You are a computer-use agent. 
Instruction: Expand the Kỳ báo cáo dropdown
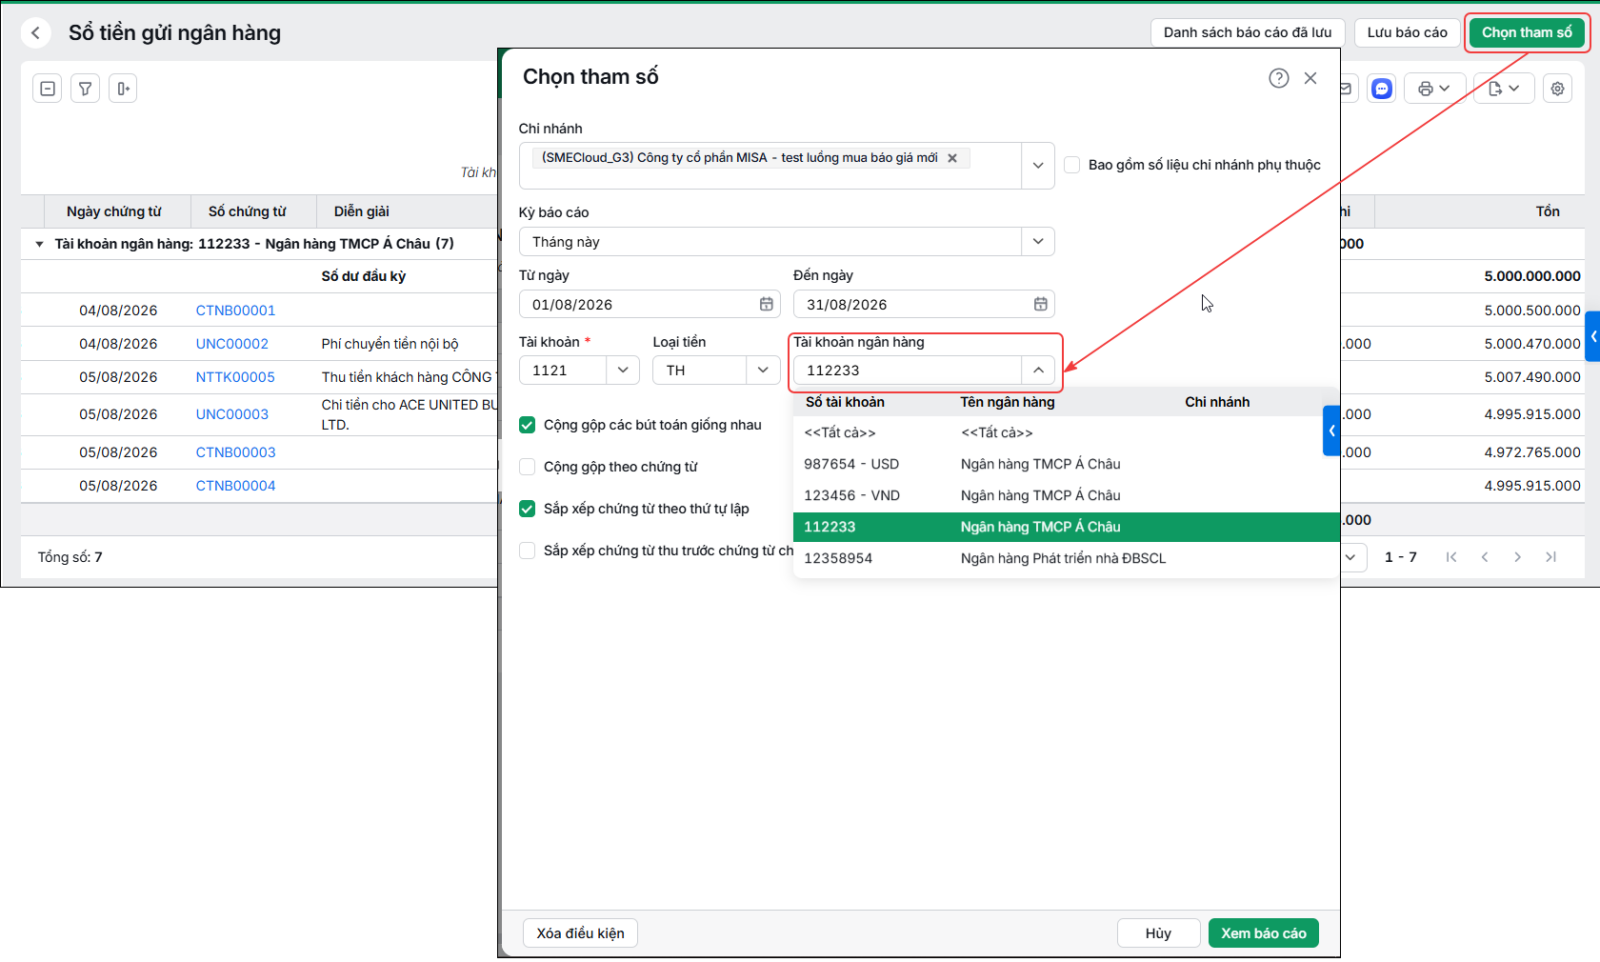[x=1038, y=242]
